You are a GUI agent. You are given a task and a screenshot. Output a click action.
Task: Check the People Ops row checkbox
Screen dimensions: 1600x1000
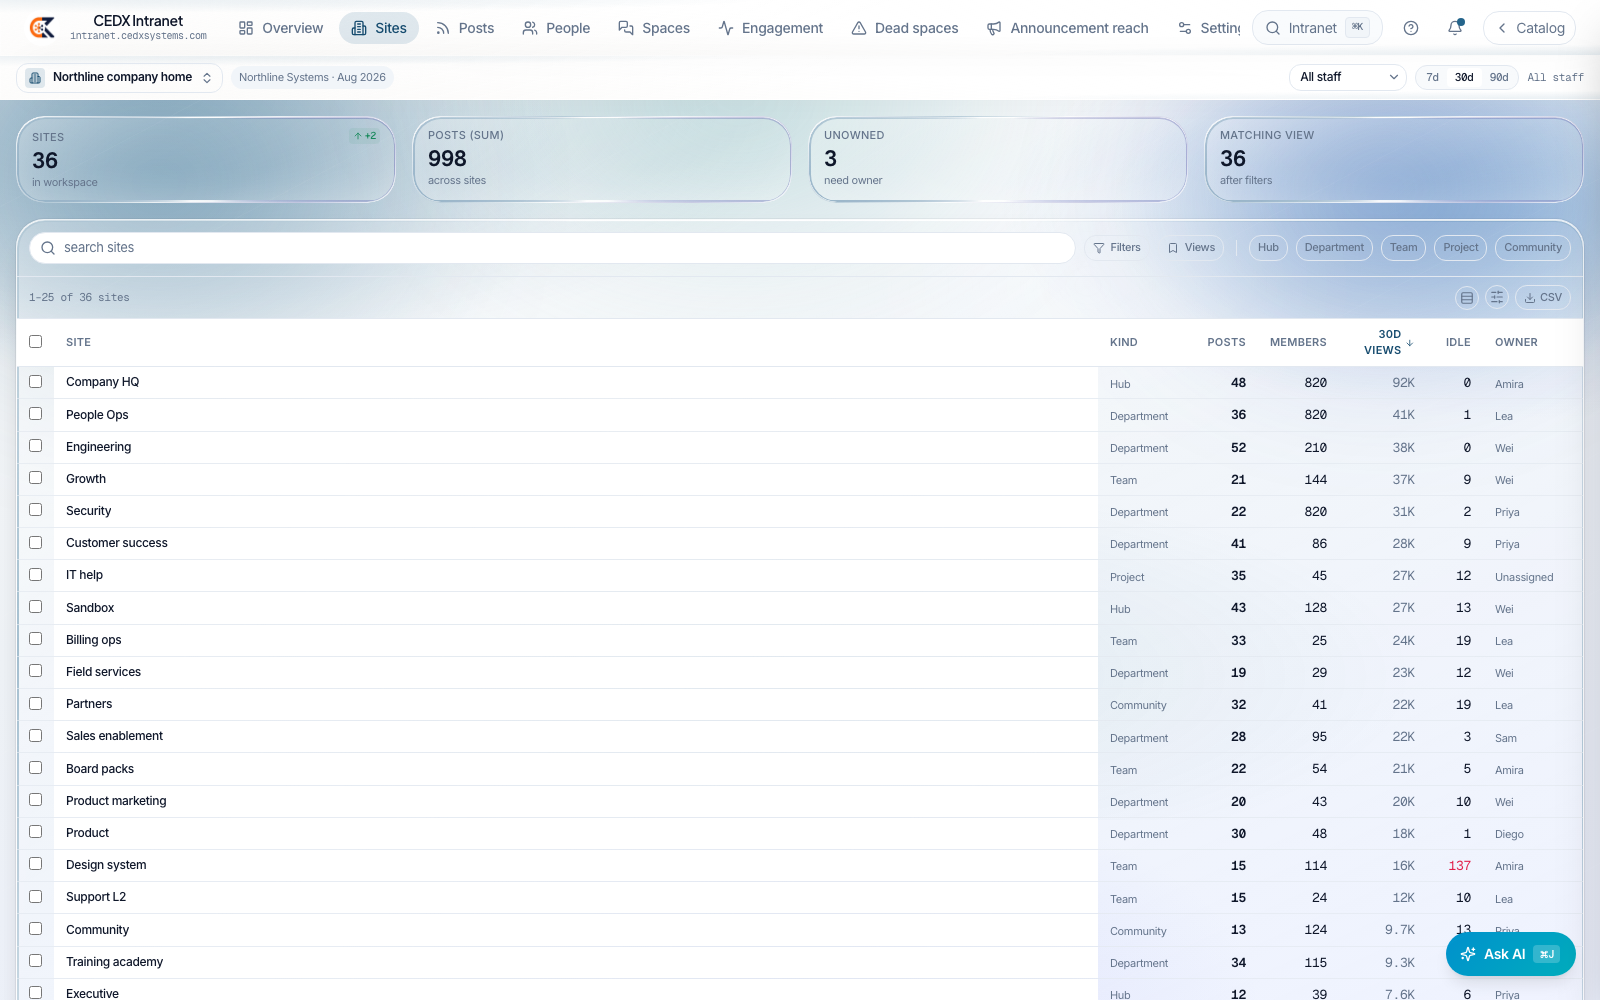tap(35, 414)
